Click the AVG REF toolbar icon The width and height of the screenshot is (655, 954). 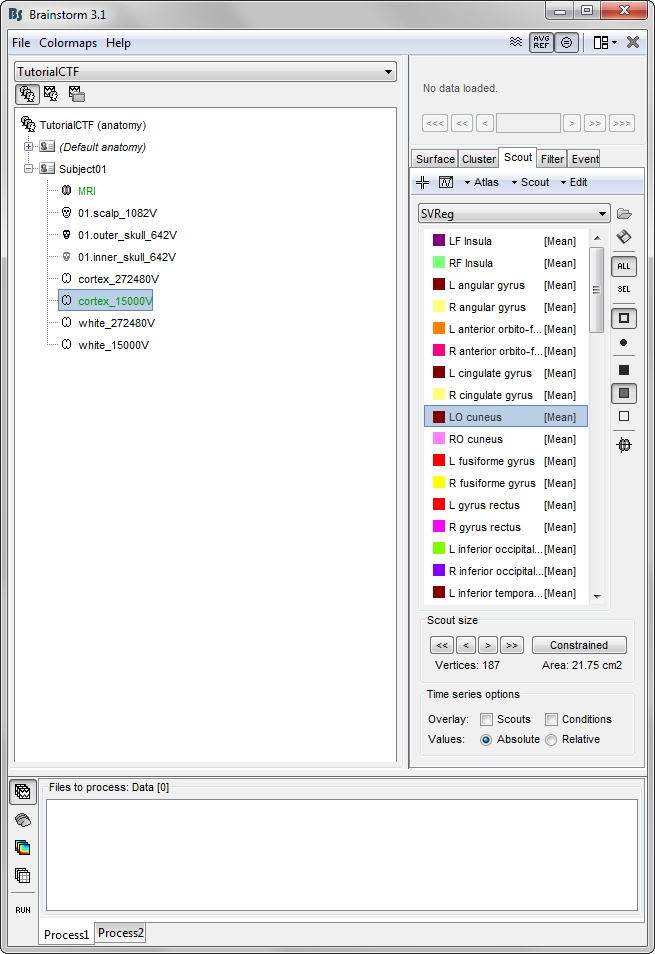point(540,42)
